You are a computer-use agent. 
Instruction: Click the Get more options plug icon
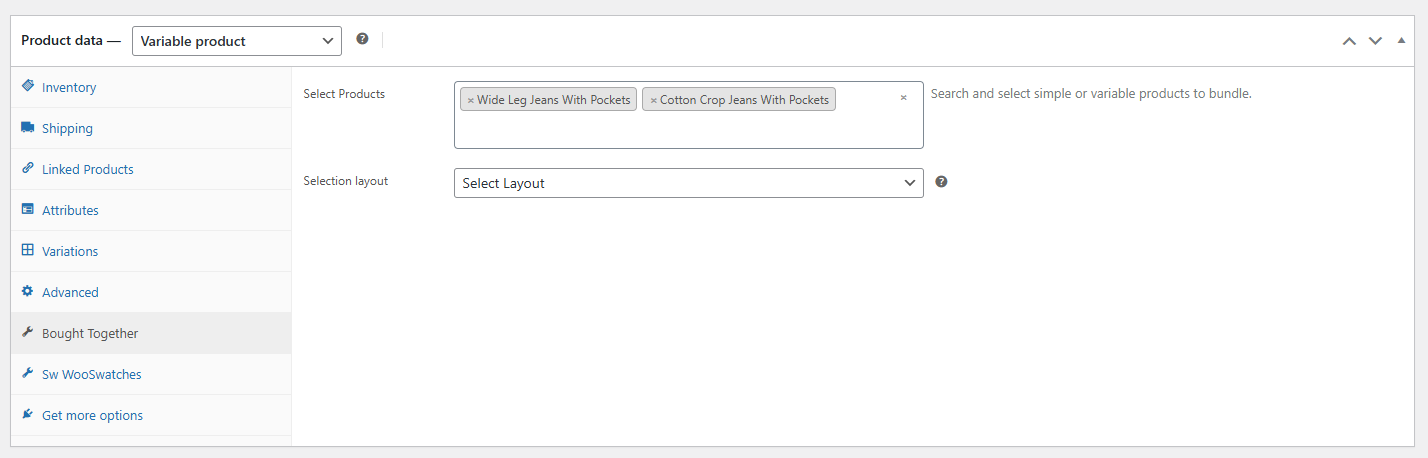coord(28,415)
